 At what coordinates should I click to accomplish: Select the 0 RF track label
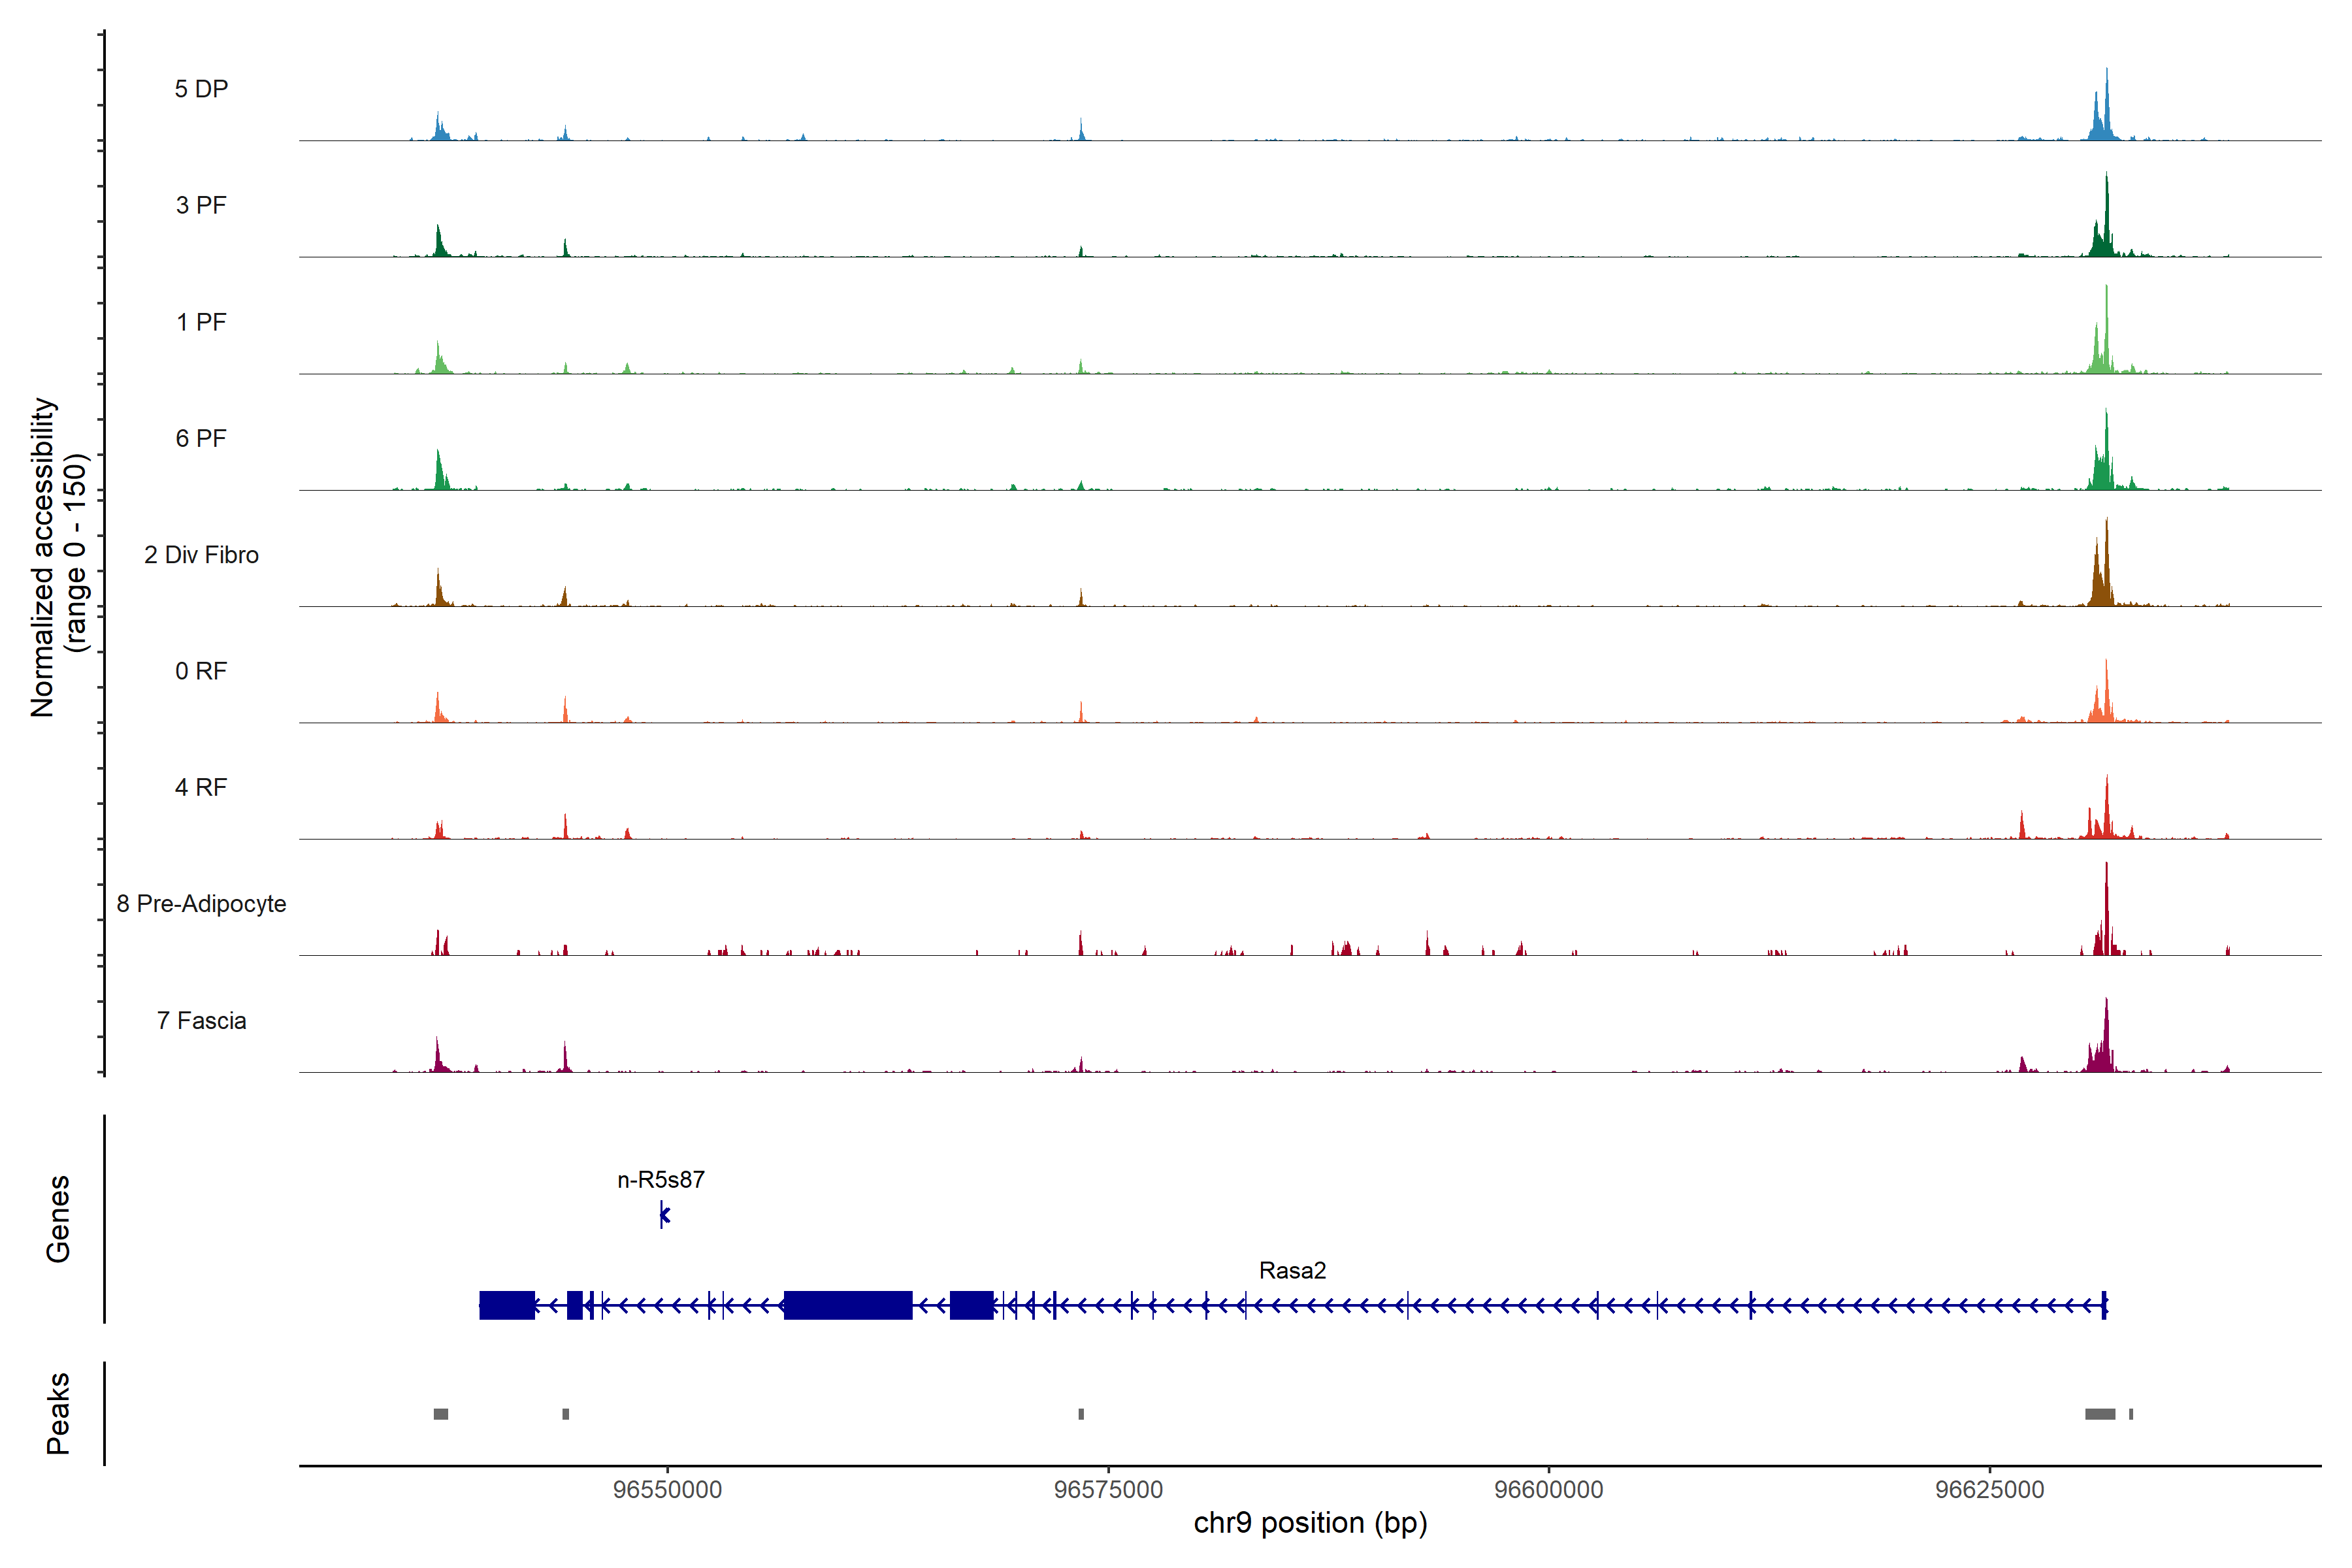(x=201, y=671)
